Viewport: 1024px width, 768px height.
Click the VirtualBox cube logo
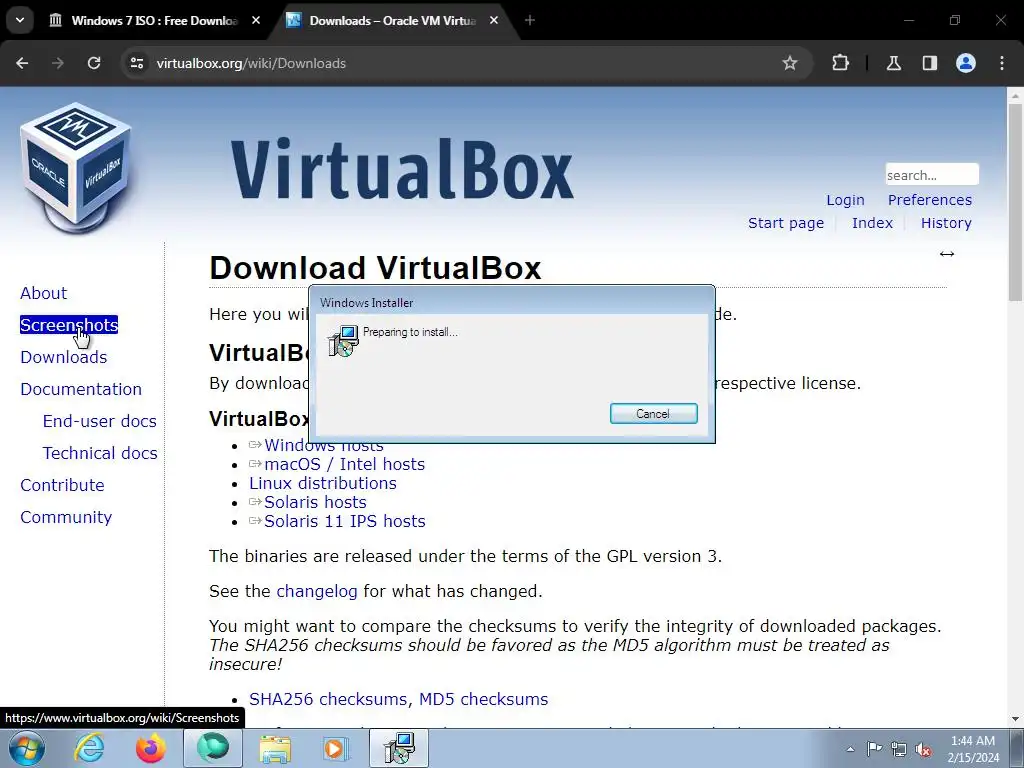76,167
